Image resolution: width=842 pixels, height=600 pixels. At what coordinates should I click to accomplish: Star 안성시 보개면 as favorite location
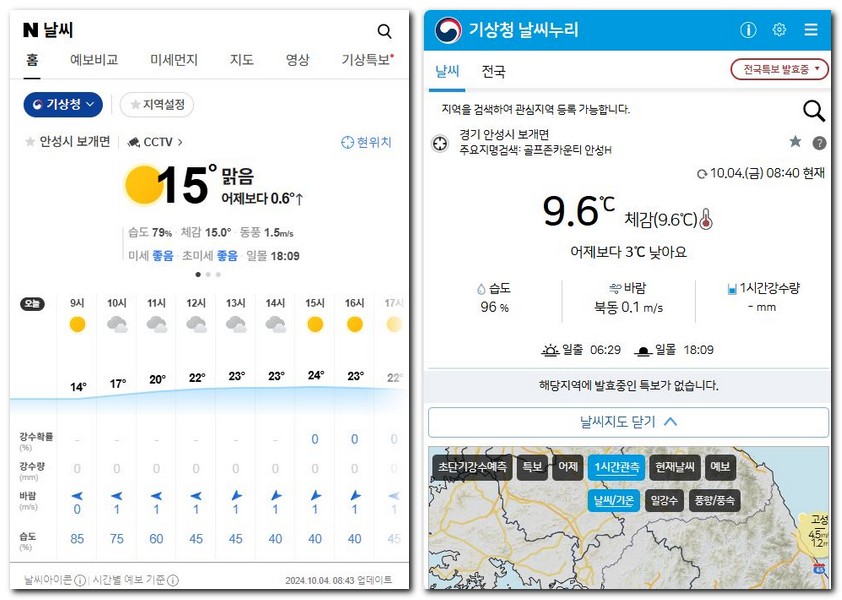pyautogui.click(x=27, y=140)
